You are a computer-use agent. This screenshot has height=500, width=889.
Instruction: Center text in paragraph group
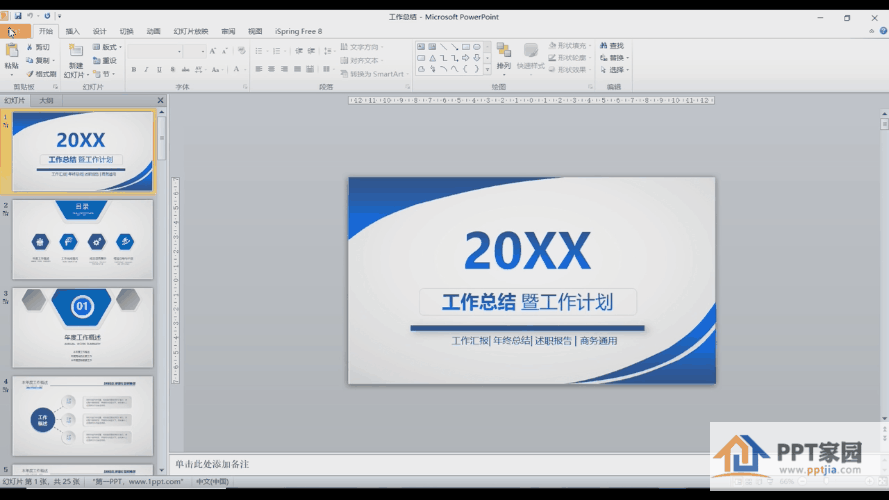tap(272, 69)
